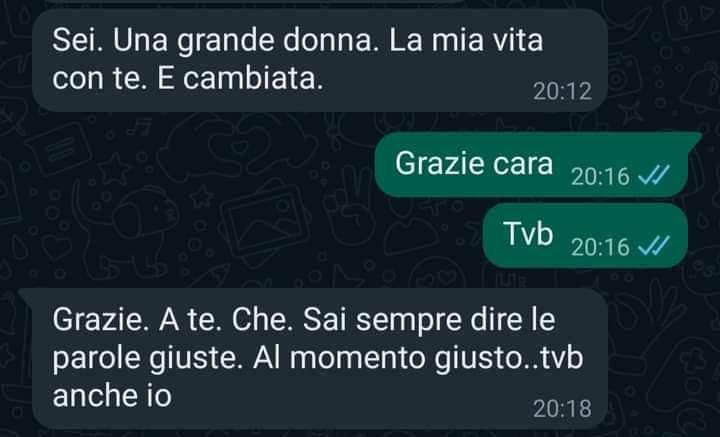Select the outgoing Grazie cara message
The image size is (720, 437).
[x=532, y=165]
